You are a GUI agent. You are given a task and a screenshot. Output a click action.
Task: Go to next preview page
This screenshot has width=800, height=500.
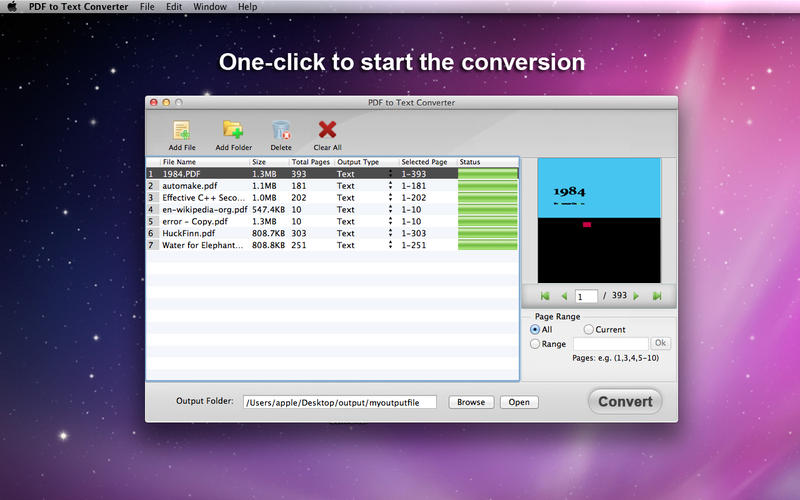pos(636,296)
